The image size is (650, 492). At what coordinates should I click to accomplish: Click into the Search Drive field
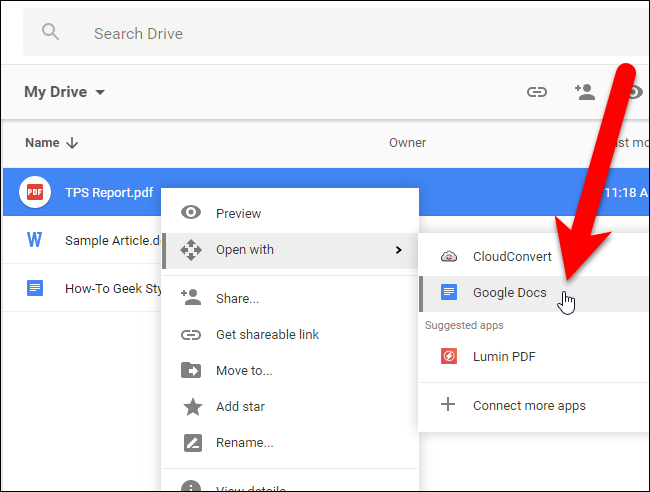[300, 33]
